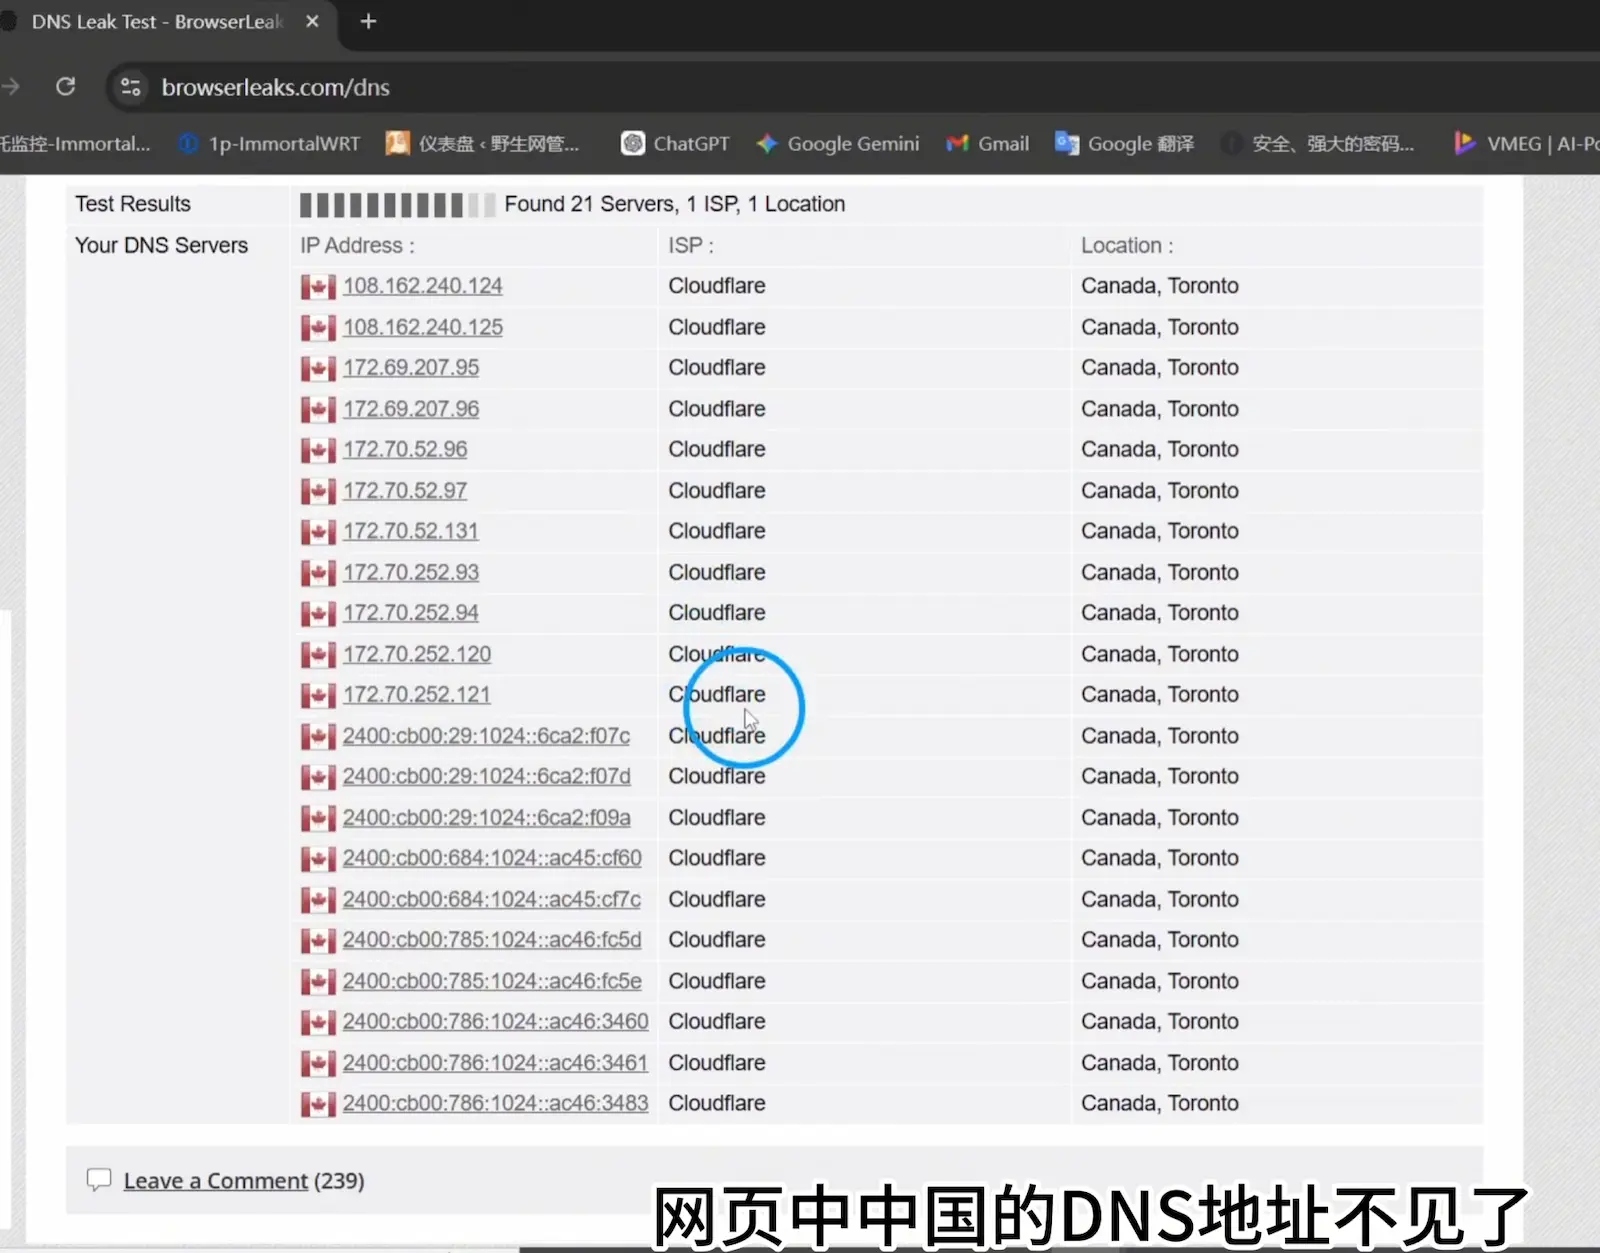This screenshot has width=1600, height=1253.
Task: Open the Google 翻译 bookmark
Action: [1123, 143]
